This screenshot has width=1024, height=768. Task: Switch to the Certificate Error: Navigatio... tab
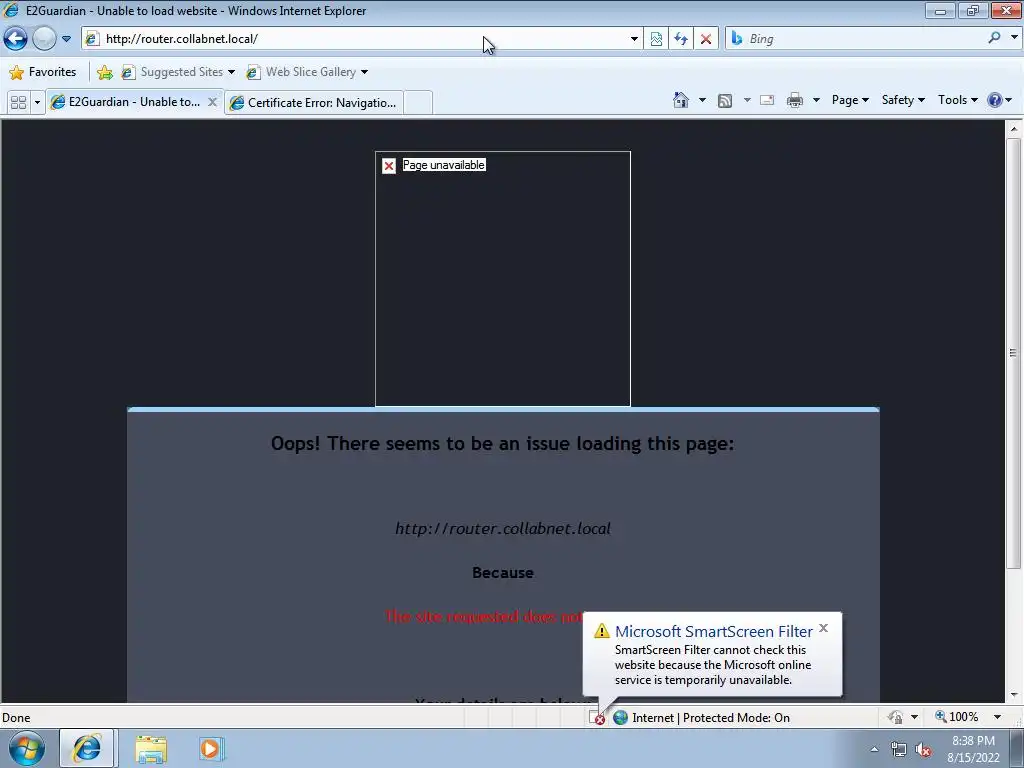(x=313, y=103)
